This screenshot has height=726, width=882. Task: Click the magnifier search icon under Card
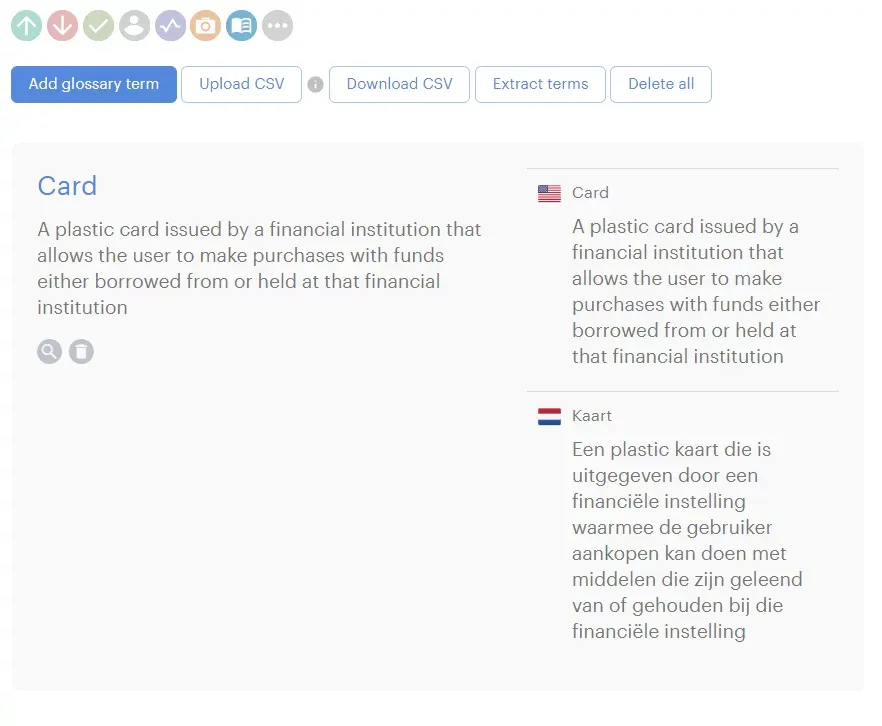click(49, 351)
